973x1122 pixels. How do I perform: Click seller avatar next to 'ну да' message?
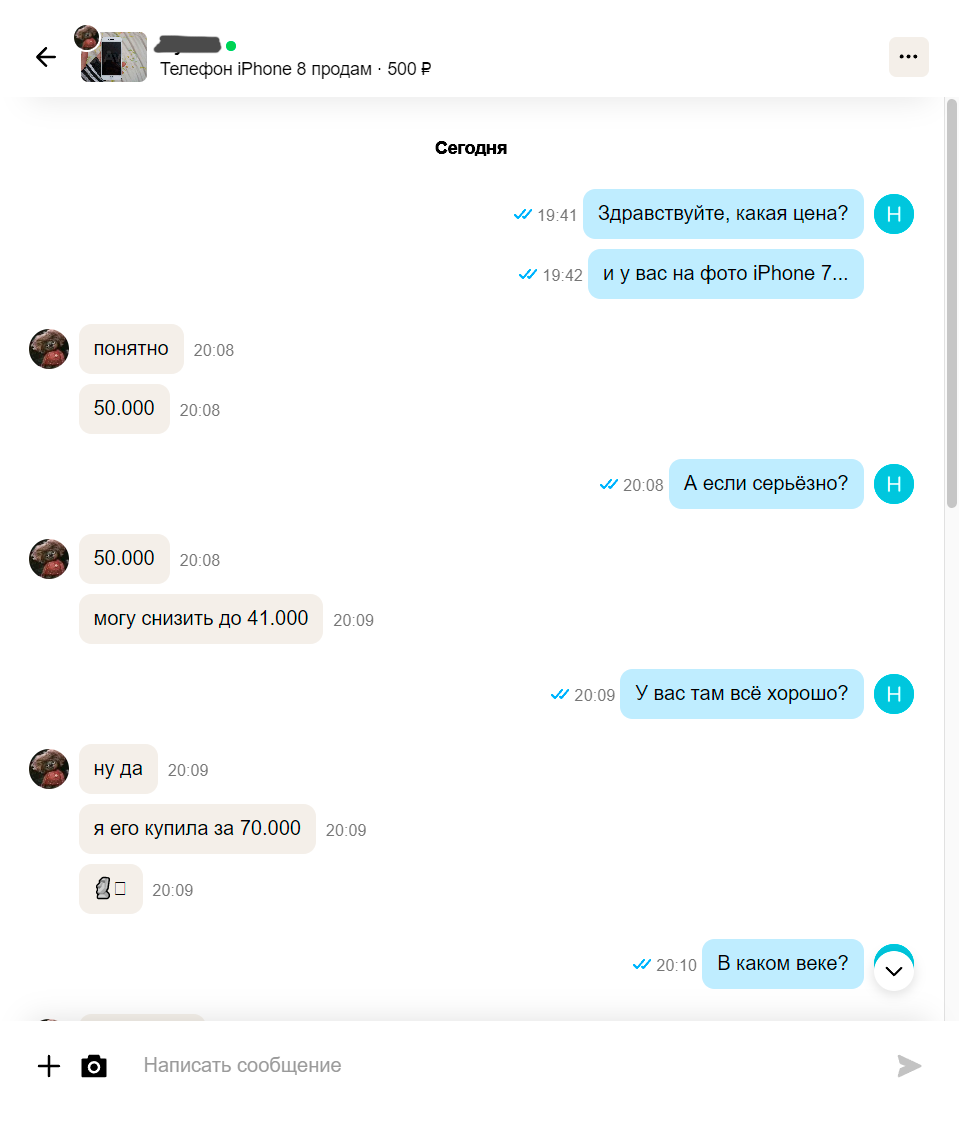tap(49, 769)
